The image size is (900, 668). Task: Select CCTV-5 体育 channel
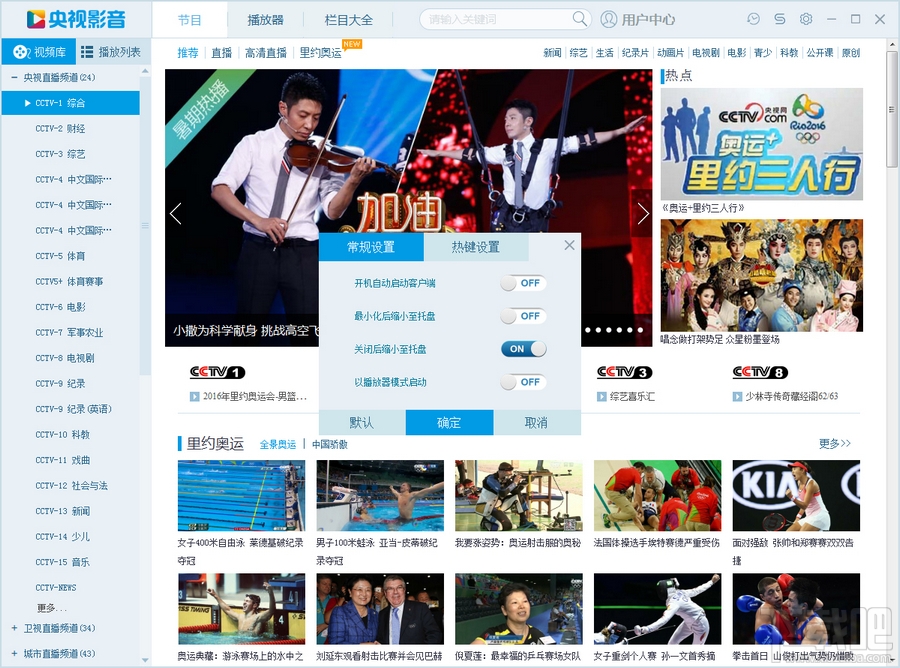tap(60, 256)
